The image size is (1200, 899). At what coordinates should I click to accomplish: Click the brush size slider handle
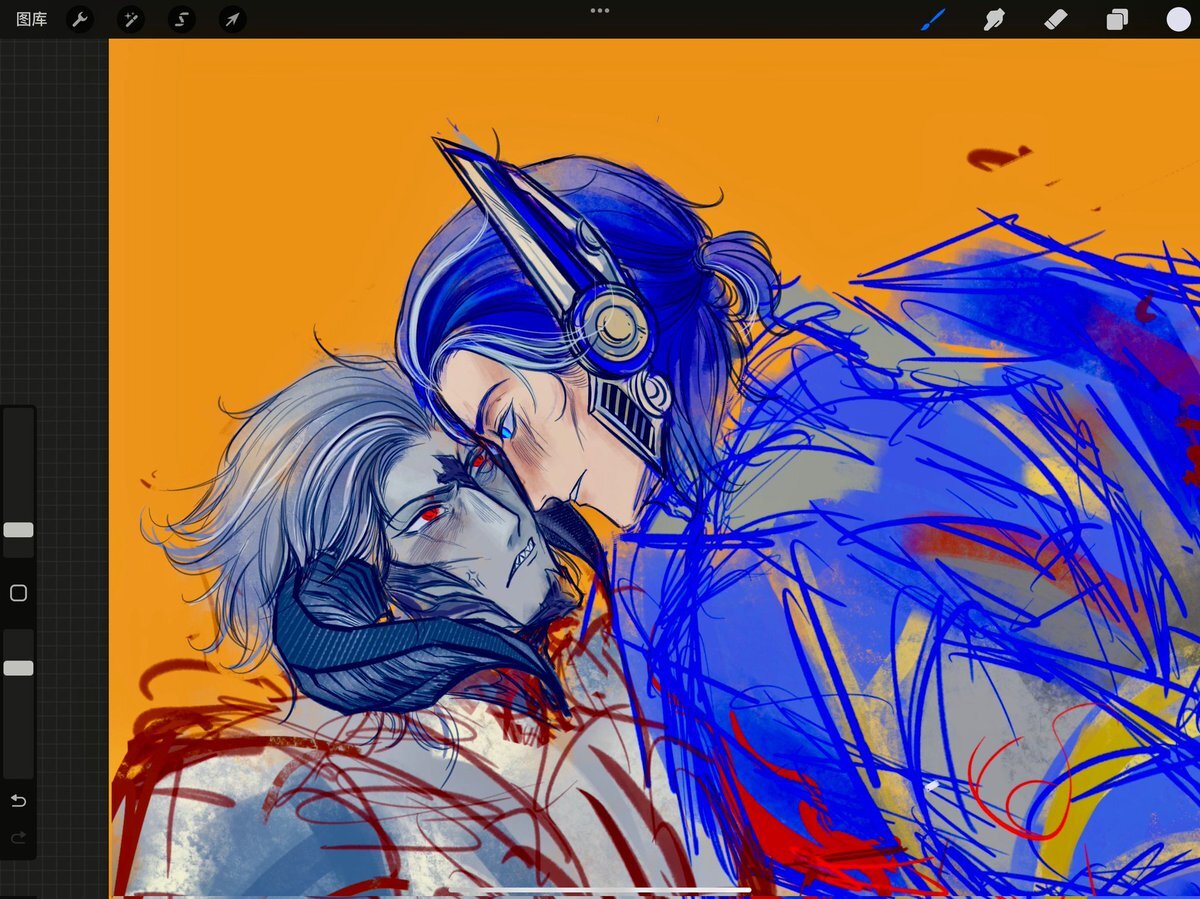(x=18, y=530)
